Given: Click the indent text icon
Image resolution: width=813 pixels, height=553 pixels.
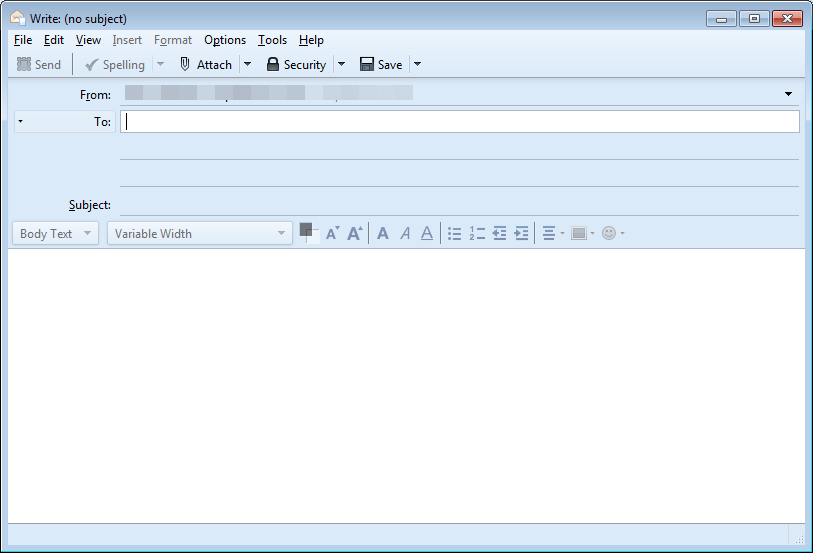Looking at the screenshot, I should click(521, 234).
